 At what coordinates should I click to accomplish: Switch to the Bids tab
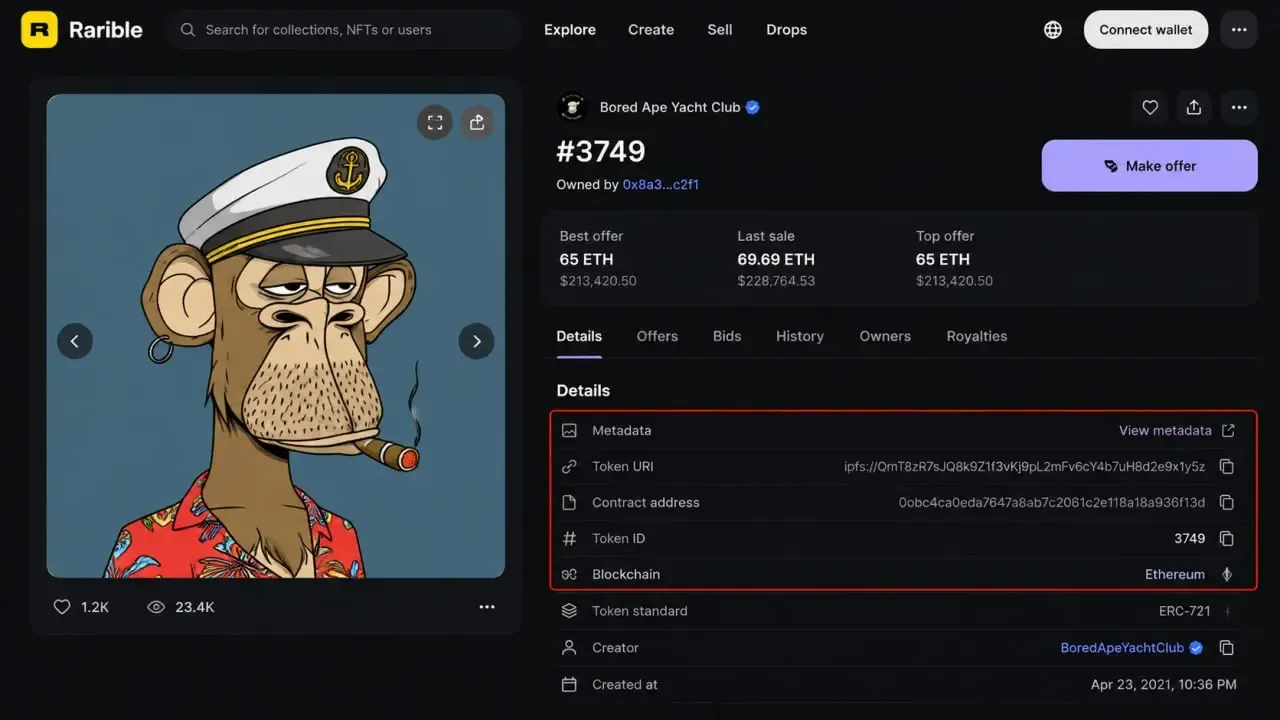(x=727, y=337)
